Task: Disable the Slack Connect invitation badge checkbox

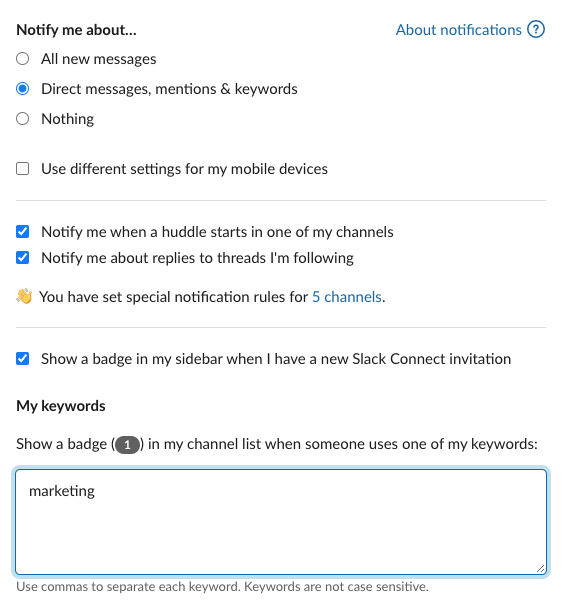Action: (x=22, y=359)
